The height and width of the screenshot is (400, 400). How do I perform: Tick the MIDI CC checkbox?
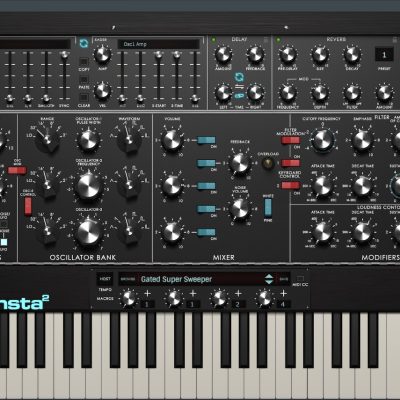(300, 278)
